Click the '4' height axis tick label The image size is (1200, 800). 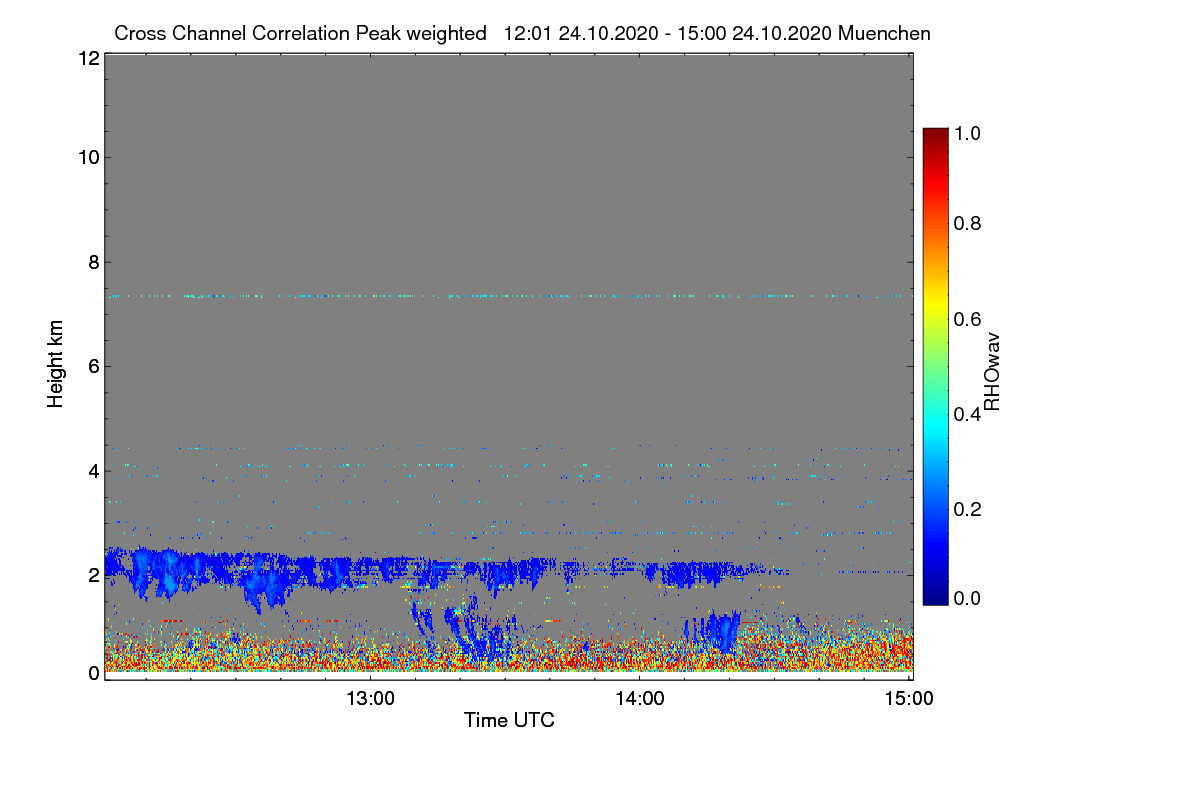93,470
